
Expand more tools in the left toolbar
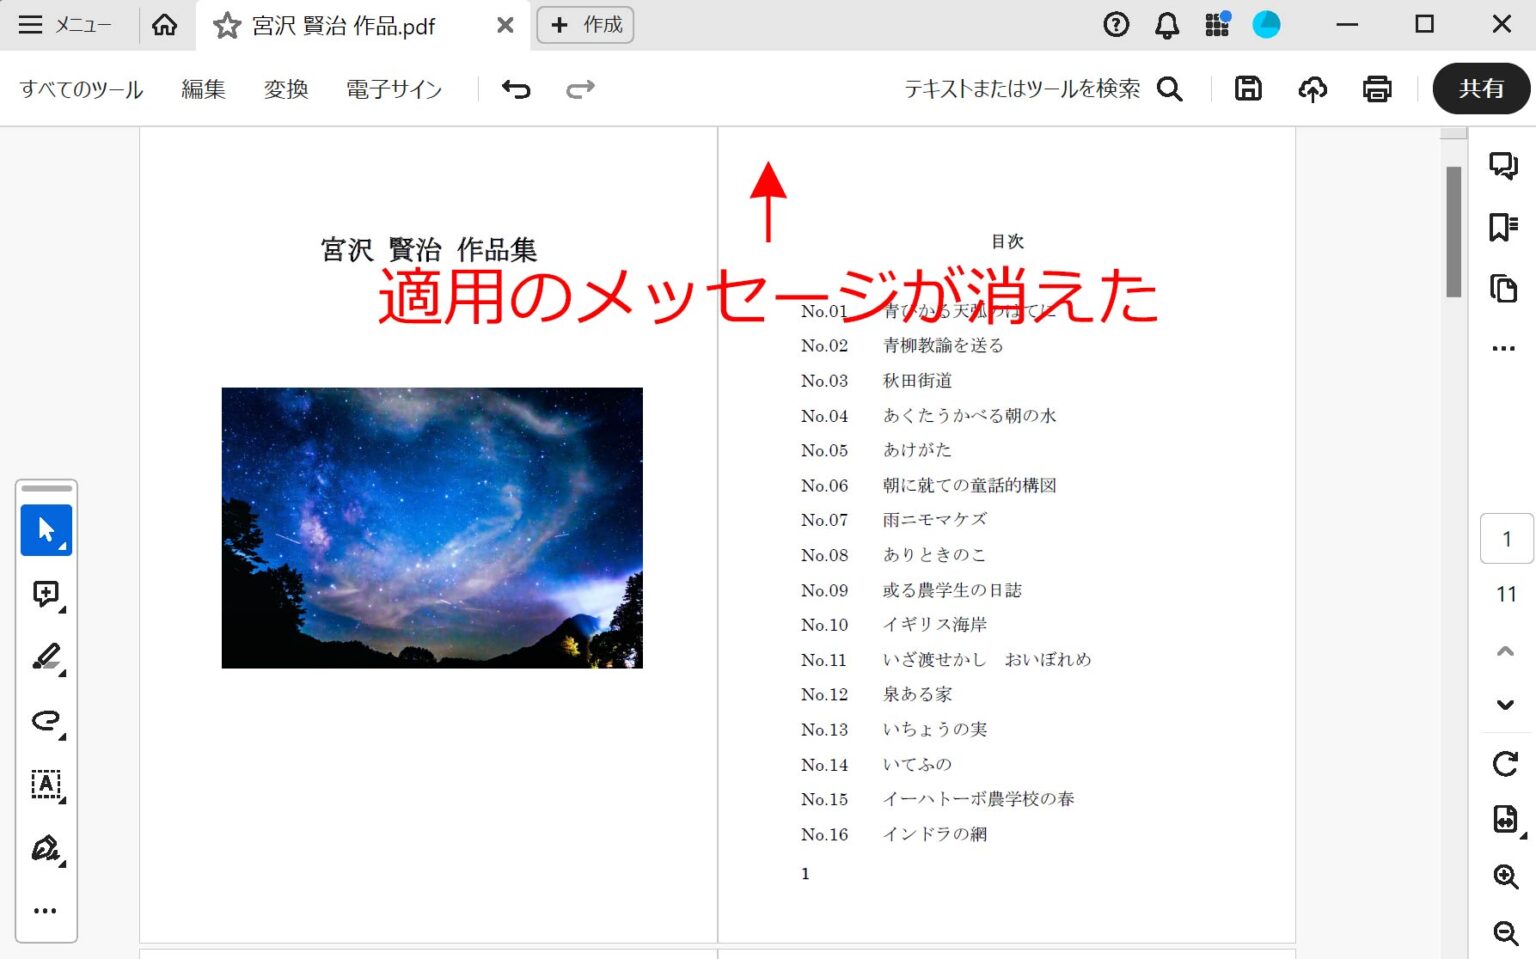[45, 911]
